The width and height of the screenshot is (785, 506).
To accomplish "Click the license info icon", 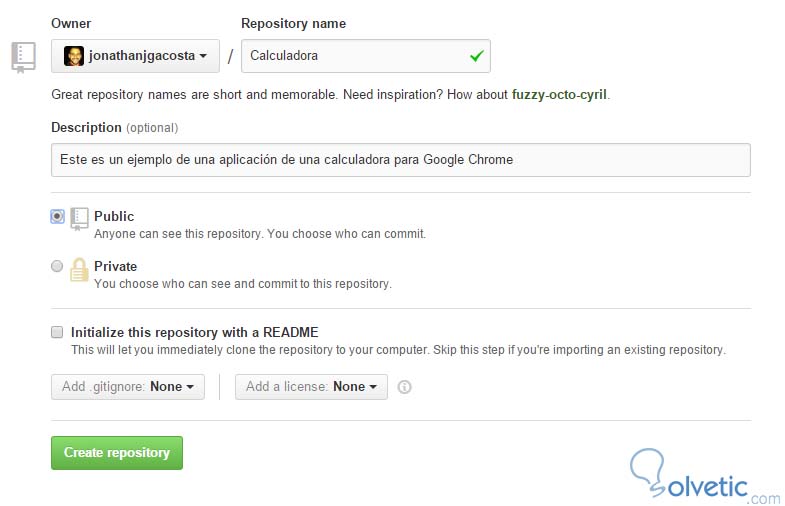I will point(404,387).
